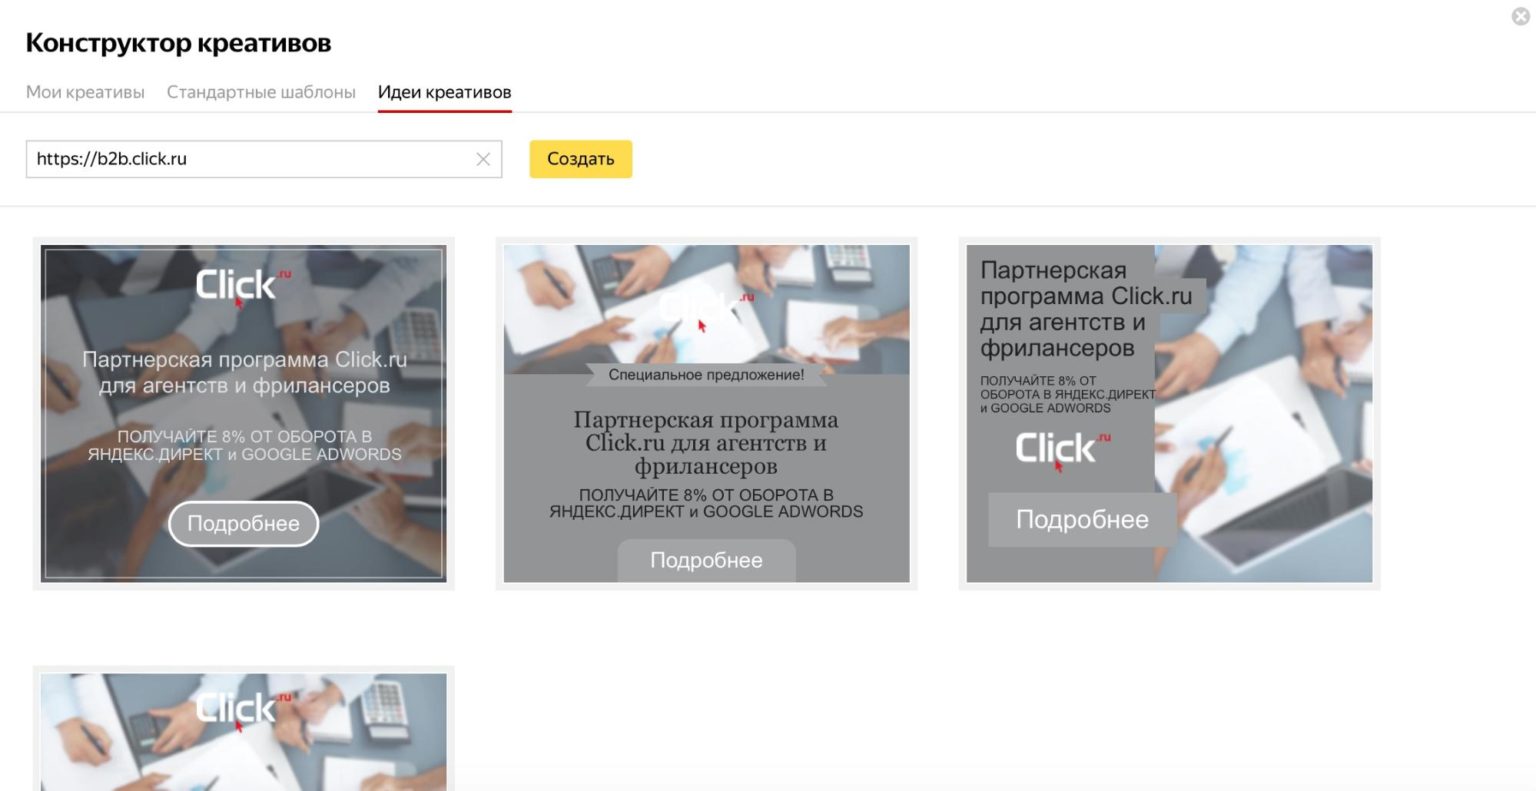
Task: Click Подробнее in the third creative
Action: [1082, 519]
